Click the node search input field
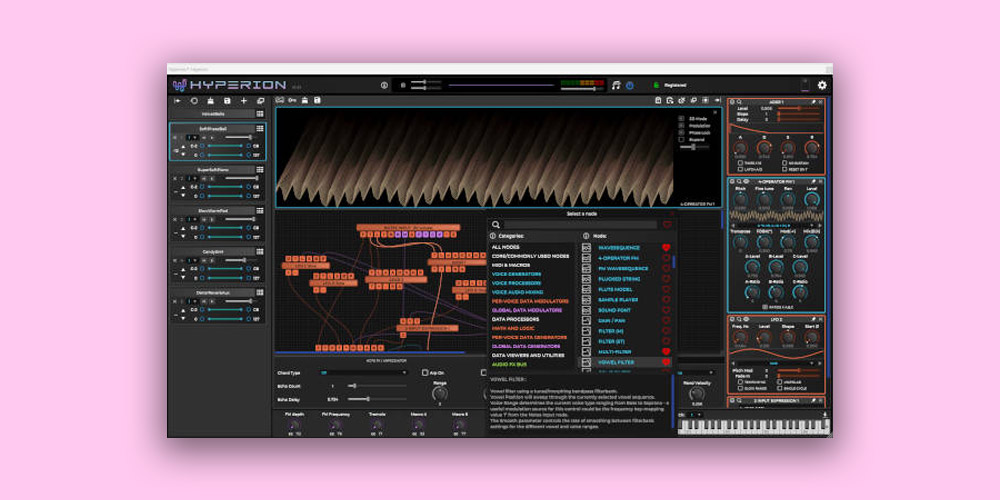 pyautogui.click(x=580, y=225)
